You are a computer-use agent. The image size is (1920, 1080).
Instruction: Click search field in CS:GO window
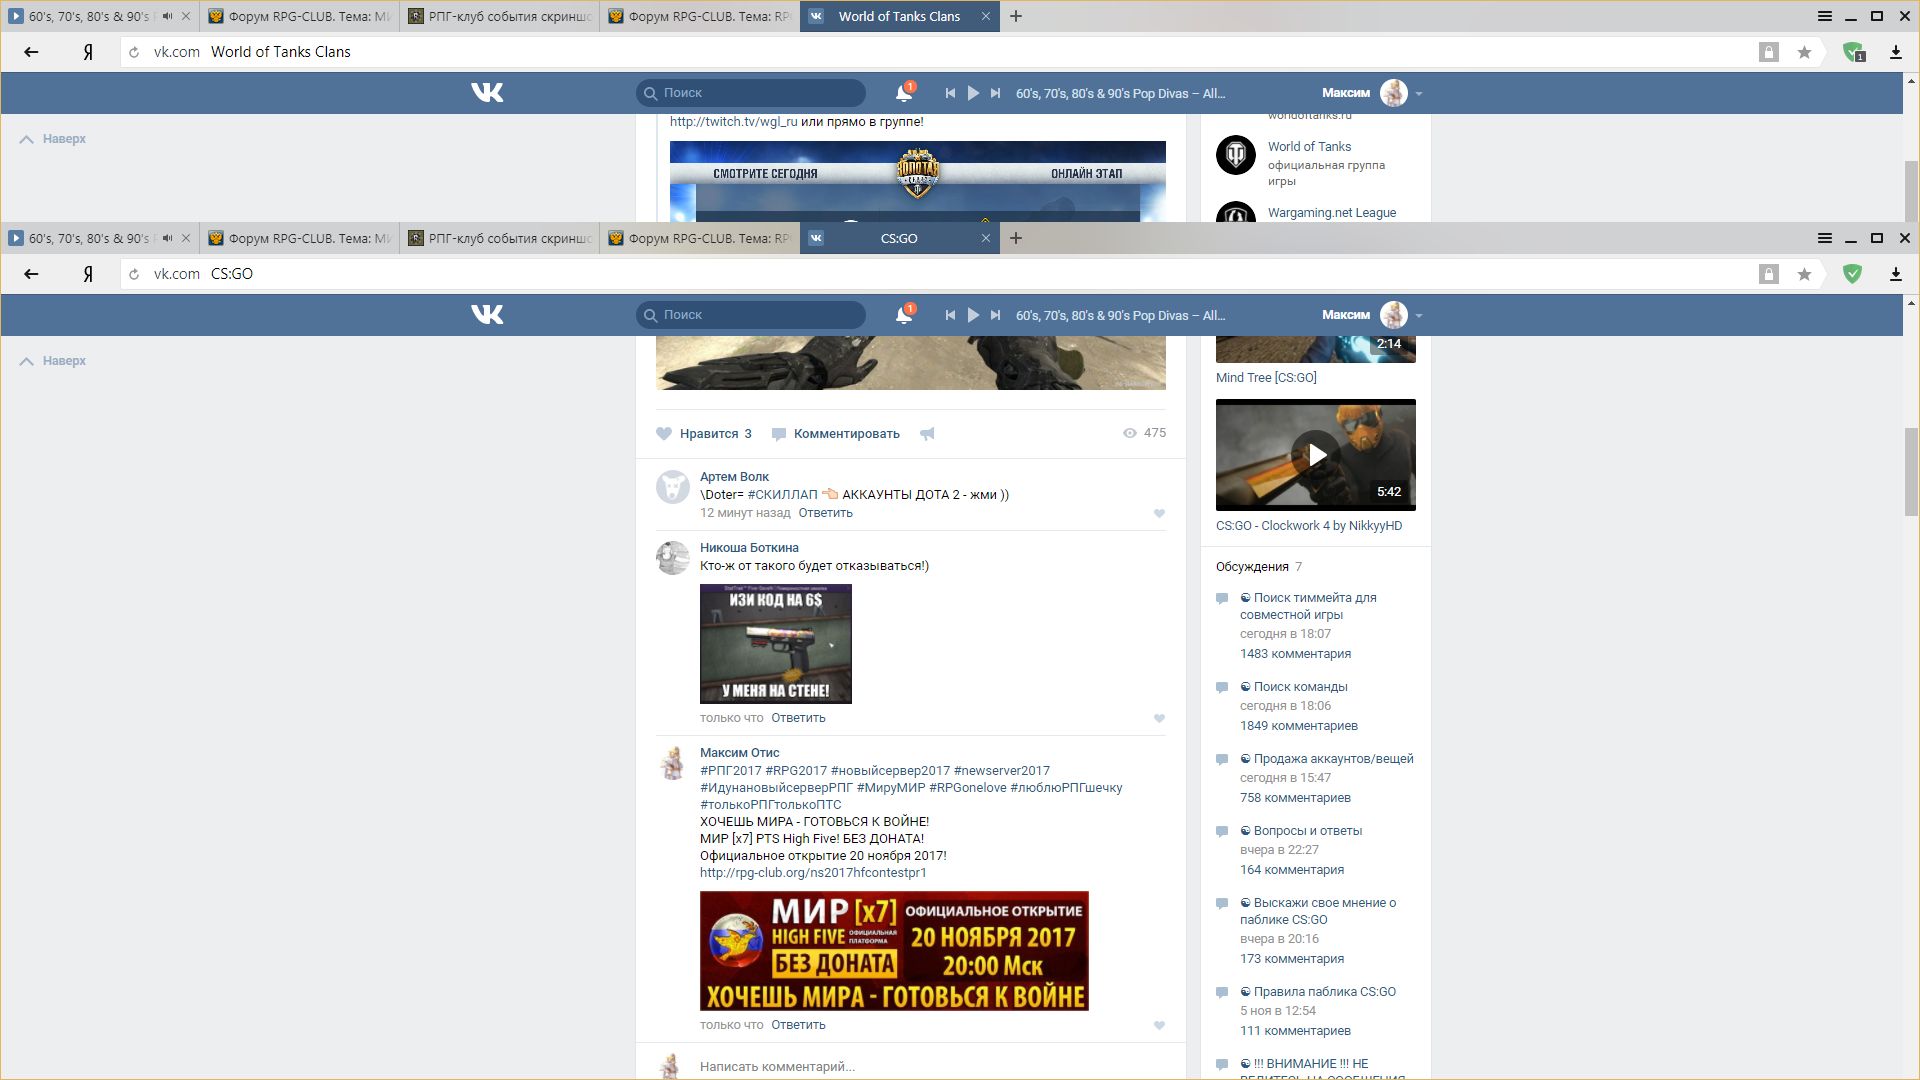751,315
